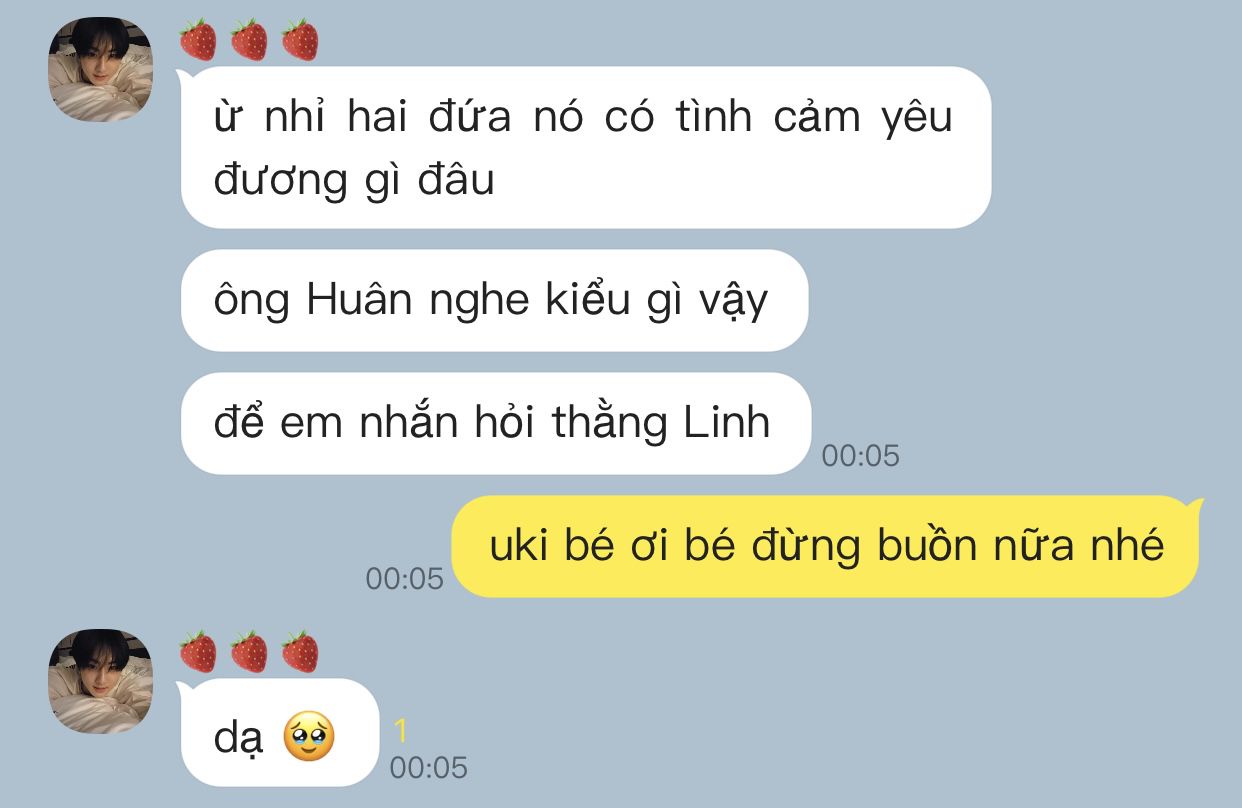The width and height of the screenshot is (1242, 808).
Task: Select the message "ừ nhỉ hai đứa nó có tình cảm"
Action: pos(585,148)
